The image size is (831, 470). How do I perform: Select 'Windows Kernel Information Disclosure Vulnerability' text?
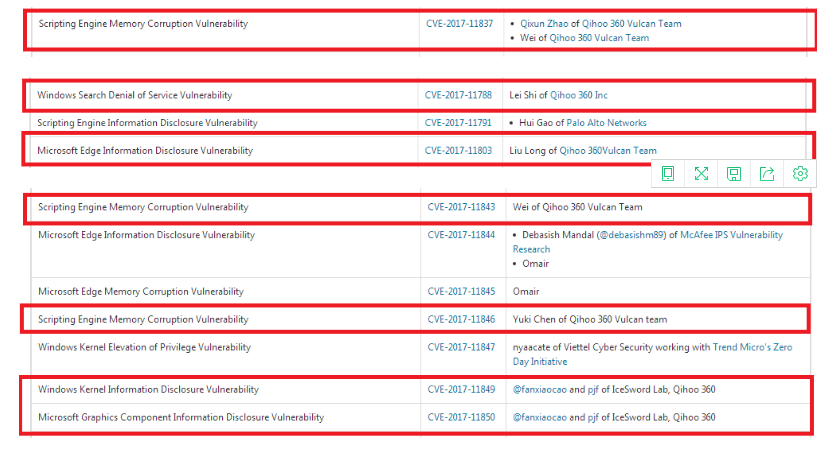[148, 389]
